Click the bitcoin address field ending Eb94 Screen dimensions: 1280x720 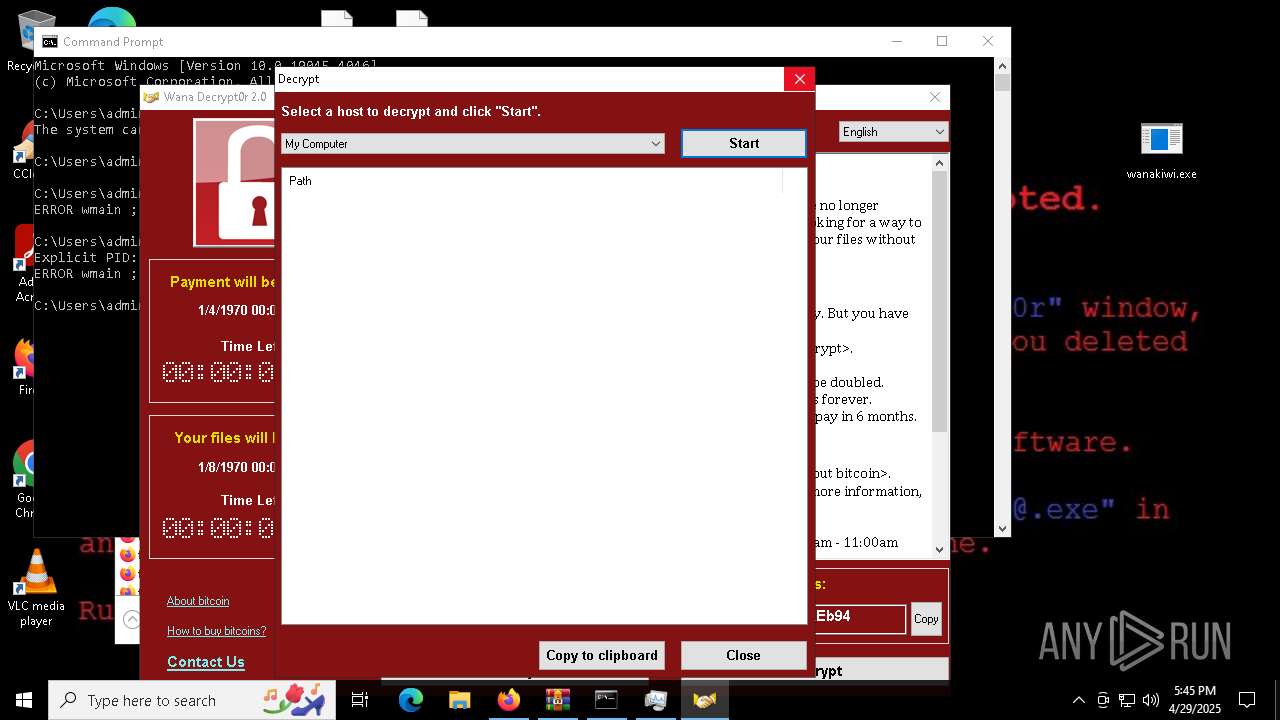pos(860,617)
